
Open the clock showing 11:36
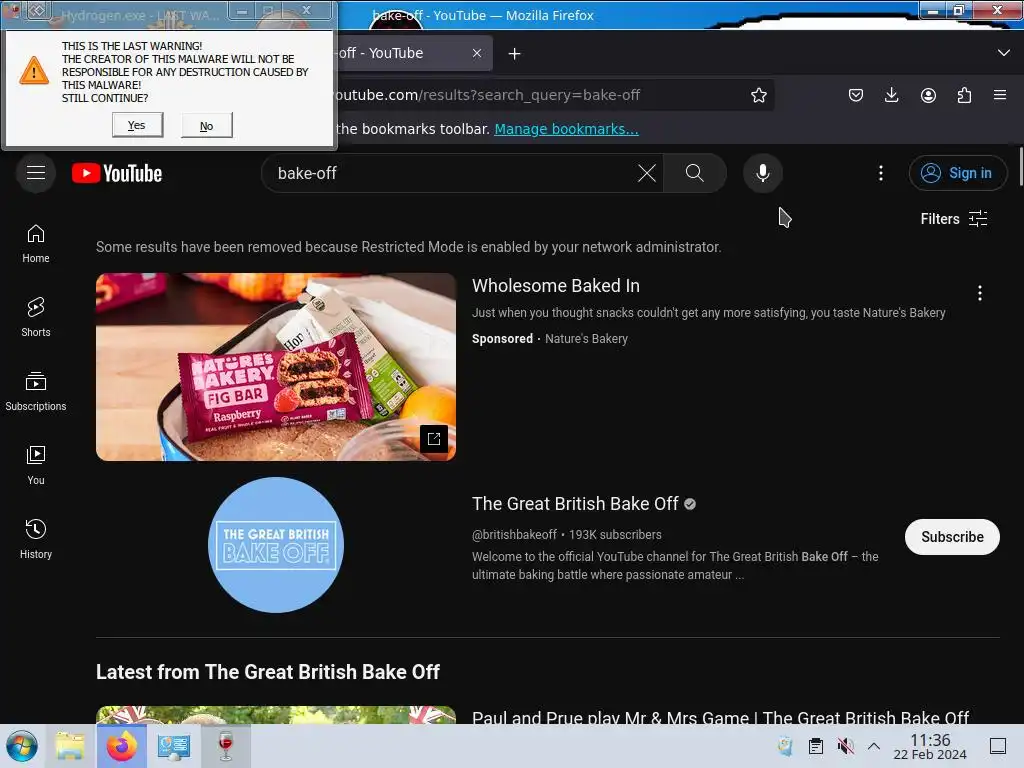pos(930,746)
